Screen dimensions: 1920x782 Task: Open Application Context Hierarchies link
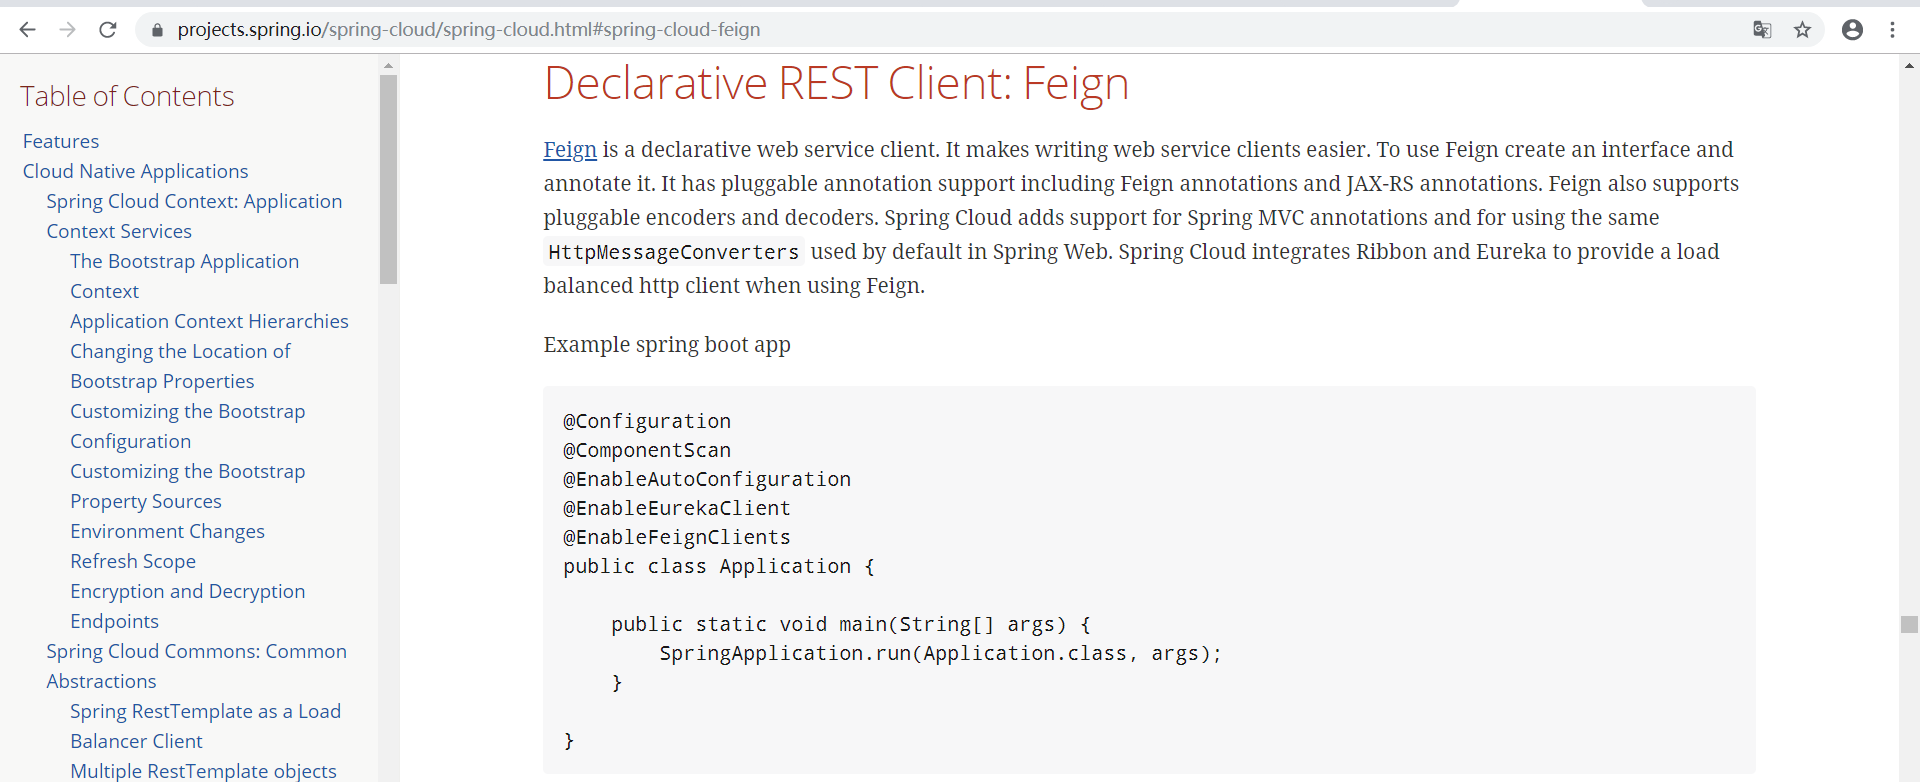tap(209, 321)
